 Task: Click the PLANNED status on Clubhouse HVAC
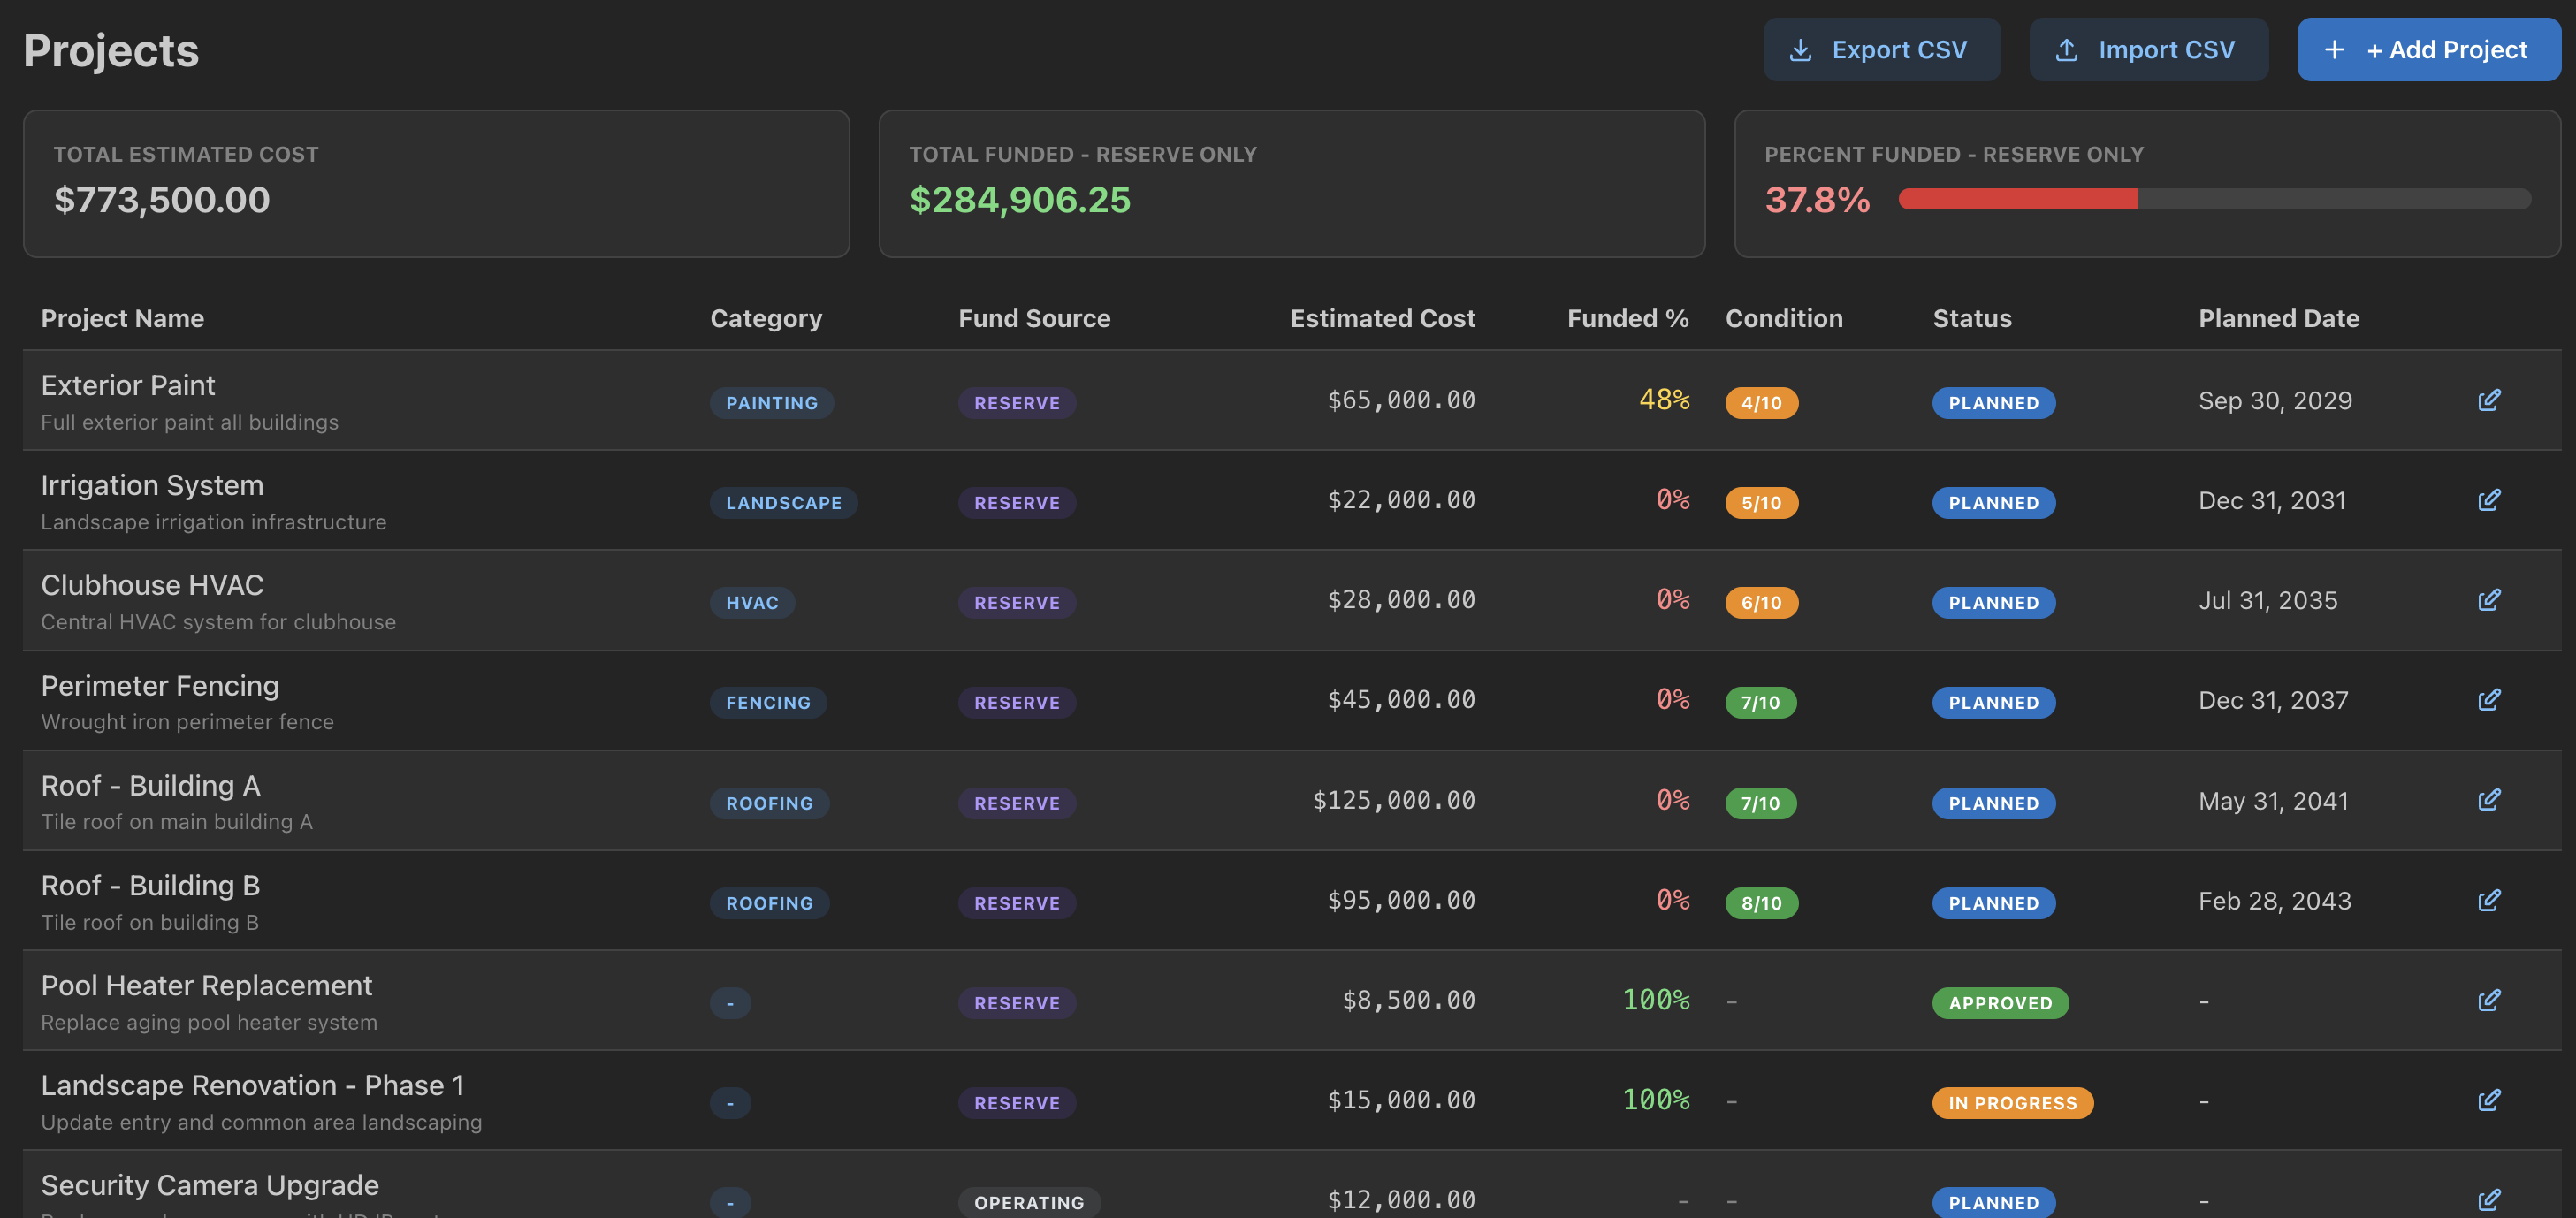pyautogui.click(x=1993, y=602)
